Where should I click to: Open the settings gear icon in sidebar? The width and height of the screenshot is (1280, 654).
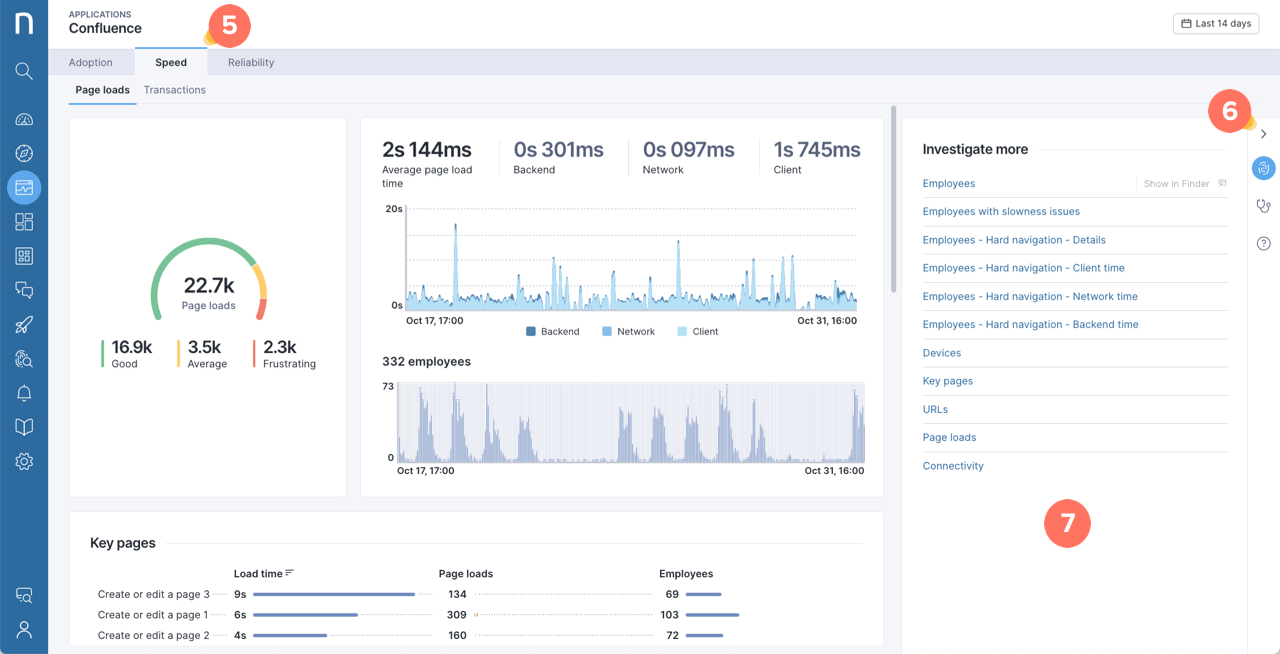click(x=24, y=461)
